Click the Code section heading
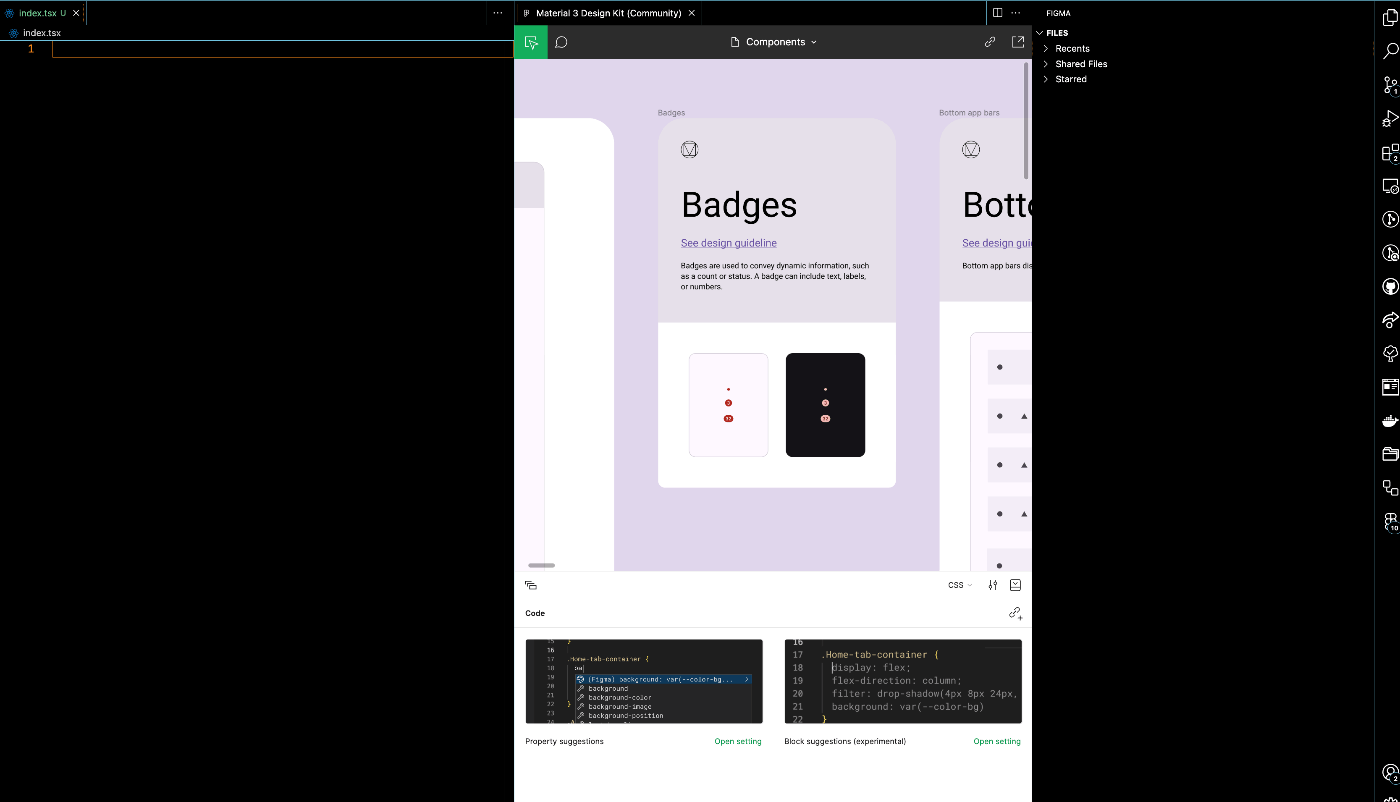Image resolution: width=1400 pixels, height=802 pixels. tap(535, 613)
